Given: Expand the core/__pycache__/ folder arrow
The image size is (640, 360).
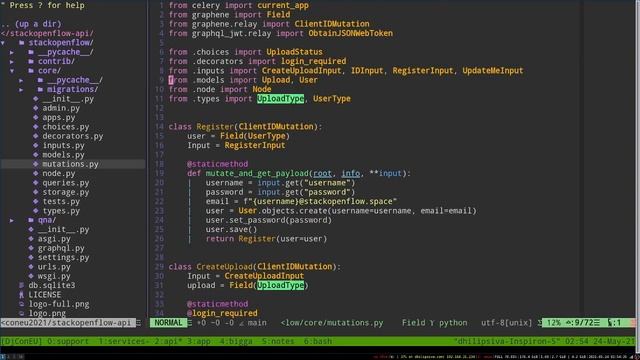Looking at the screenshot, I should pos(21,80).
